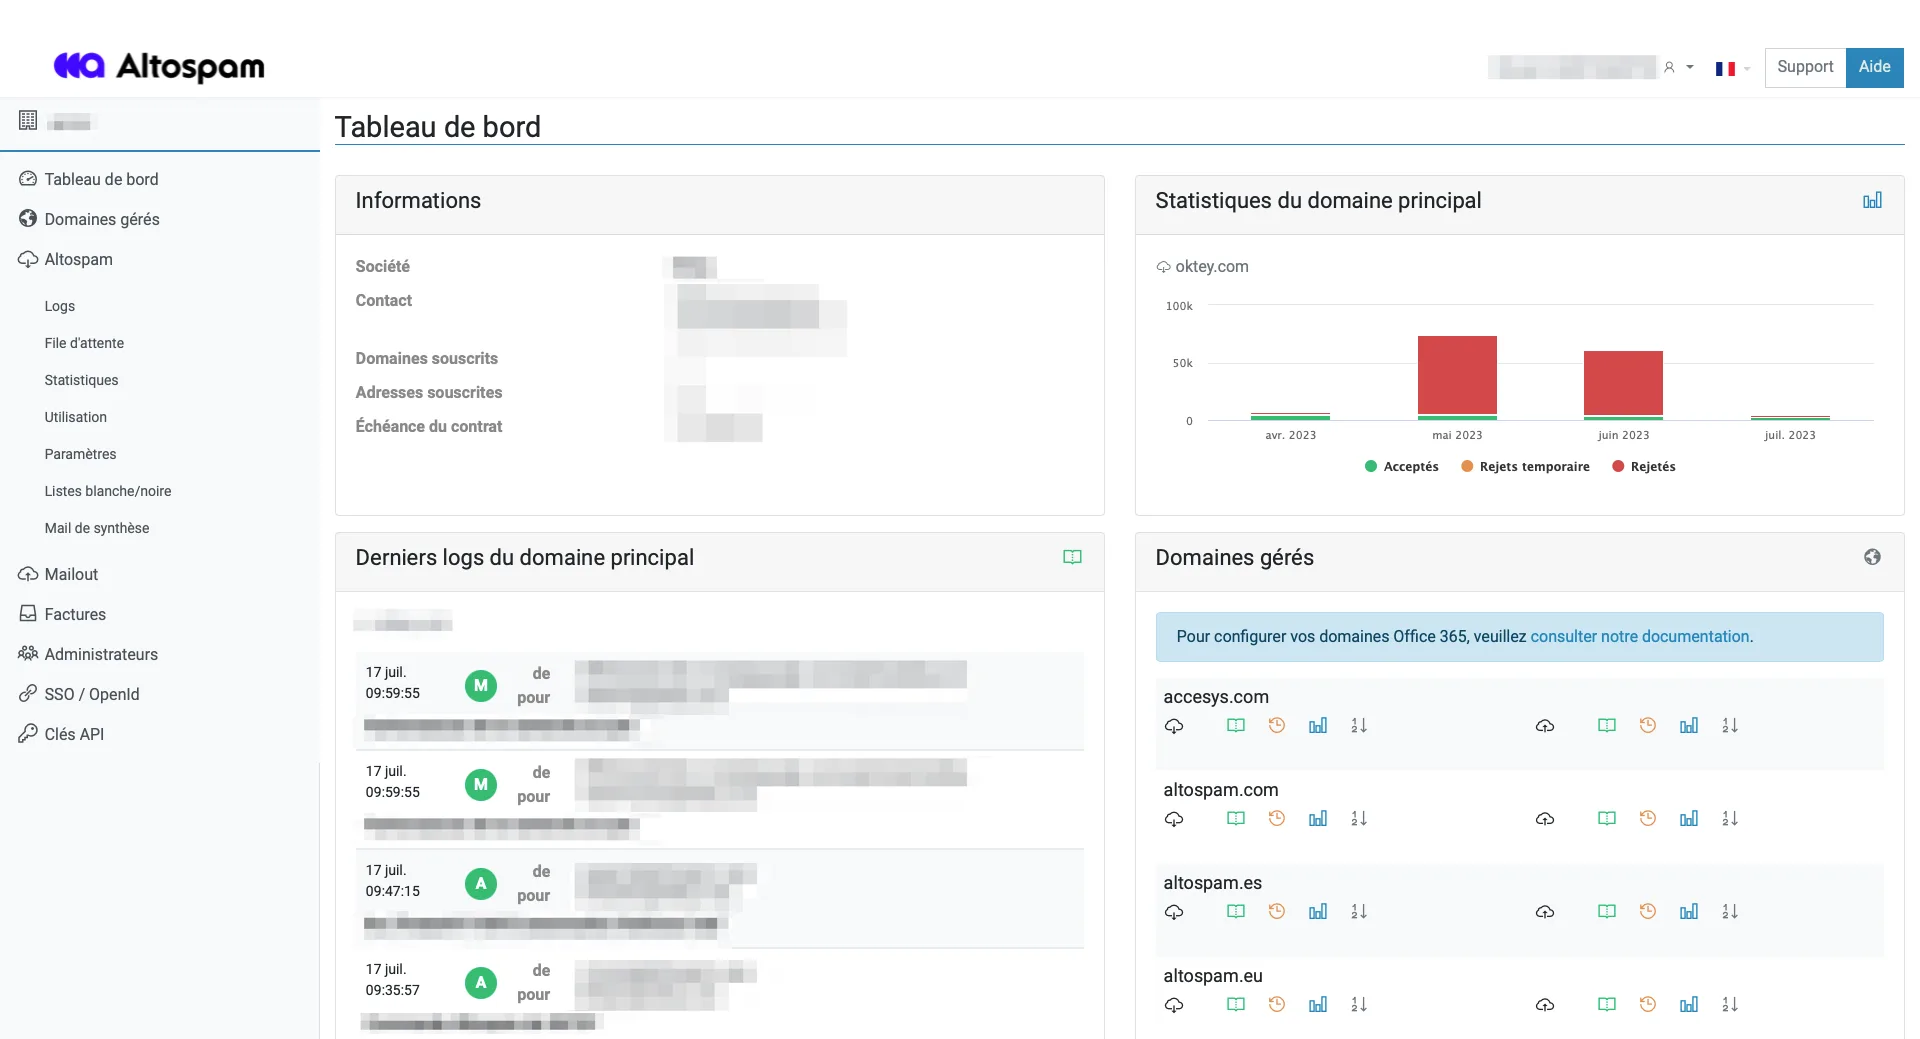Click accesys.com domain name
The height and width of the screenshot is (1039, 1920).
(x=1216, y=698)
